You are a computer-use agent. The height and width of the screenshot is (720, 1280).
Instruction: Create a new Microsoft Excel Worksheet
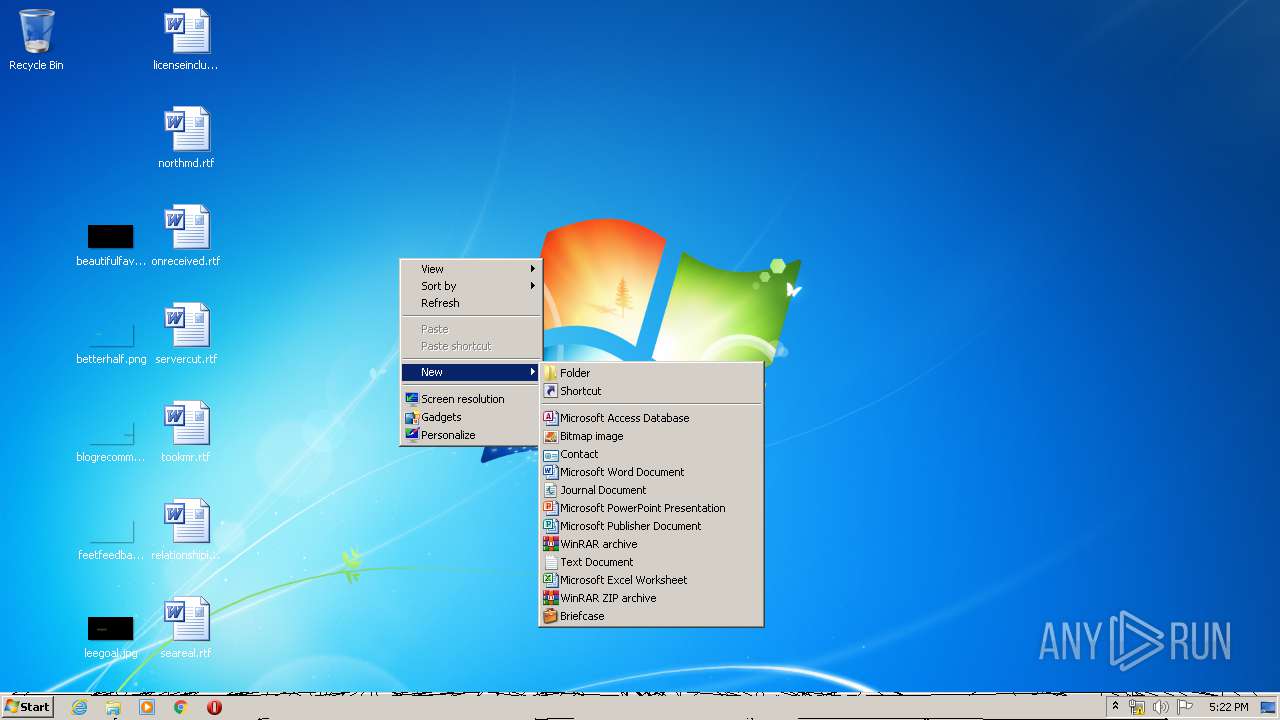point(651,580)
